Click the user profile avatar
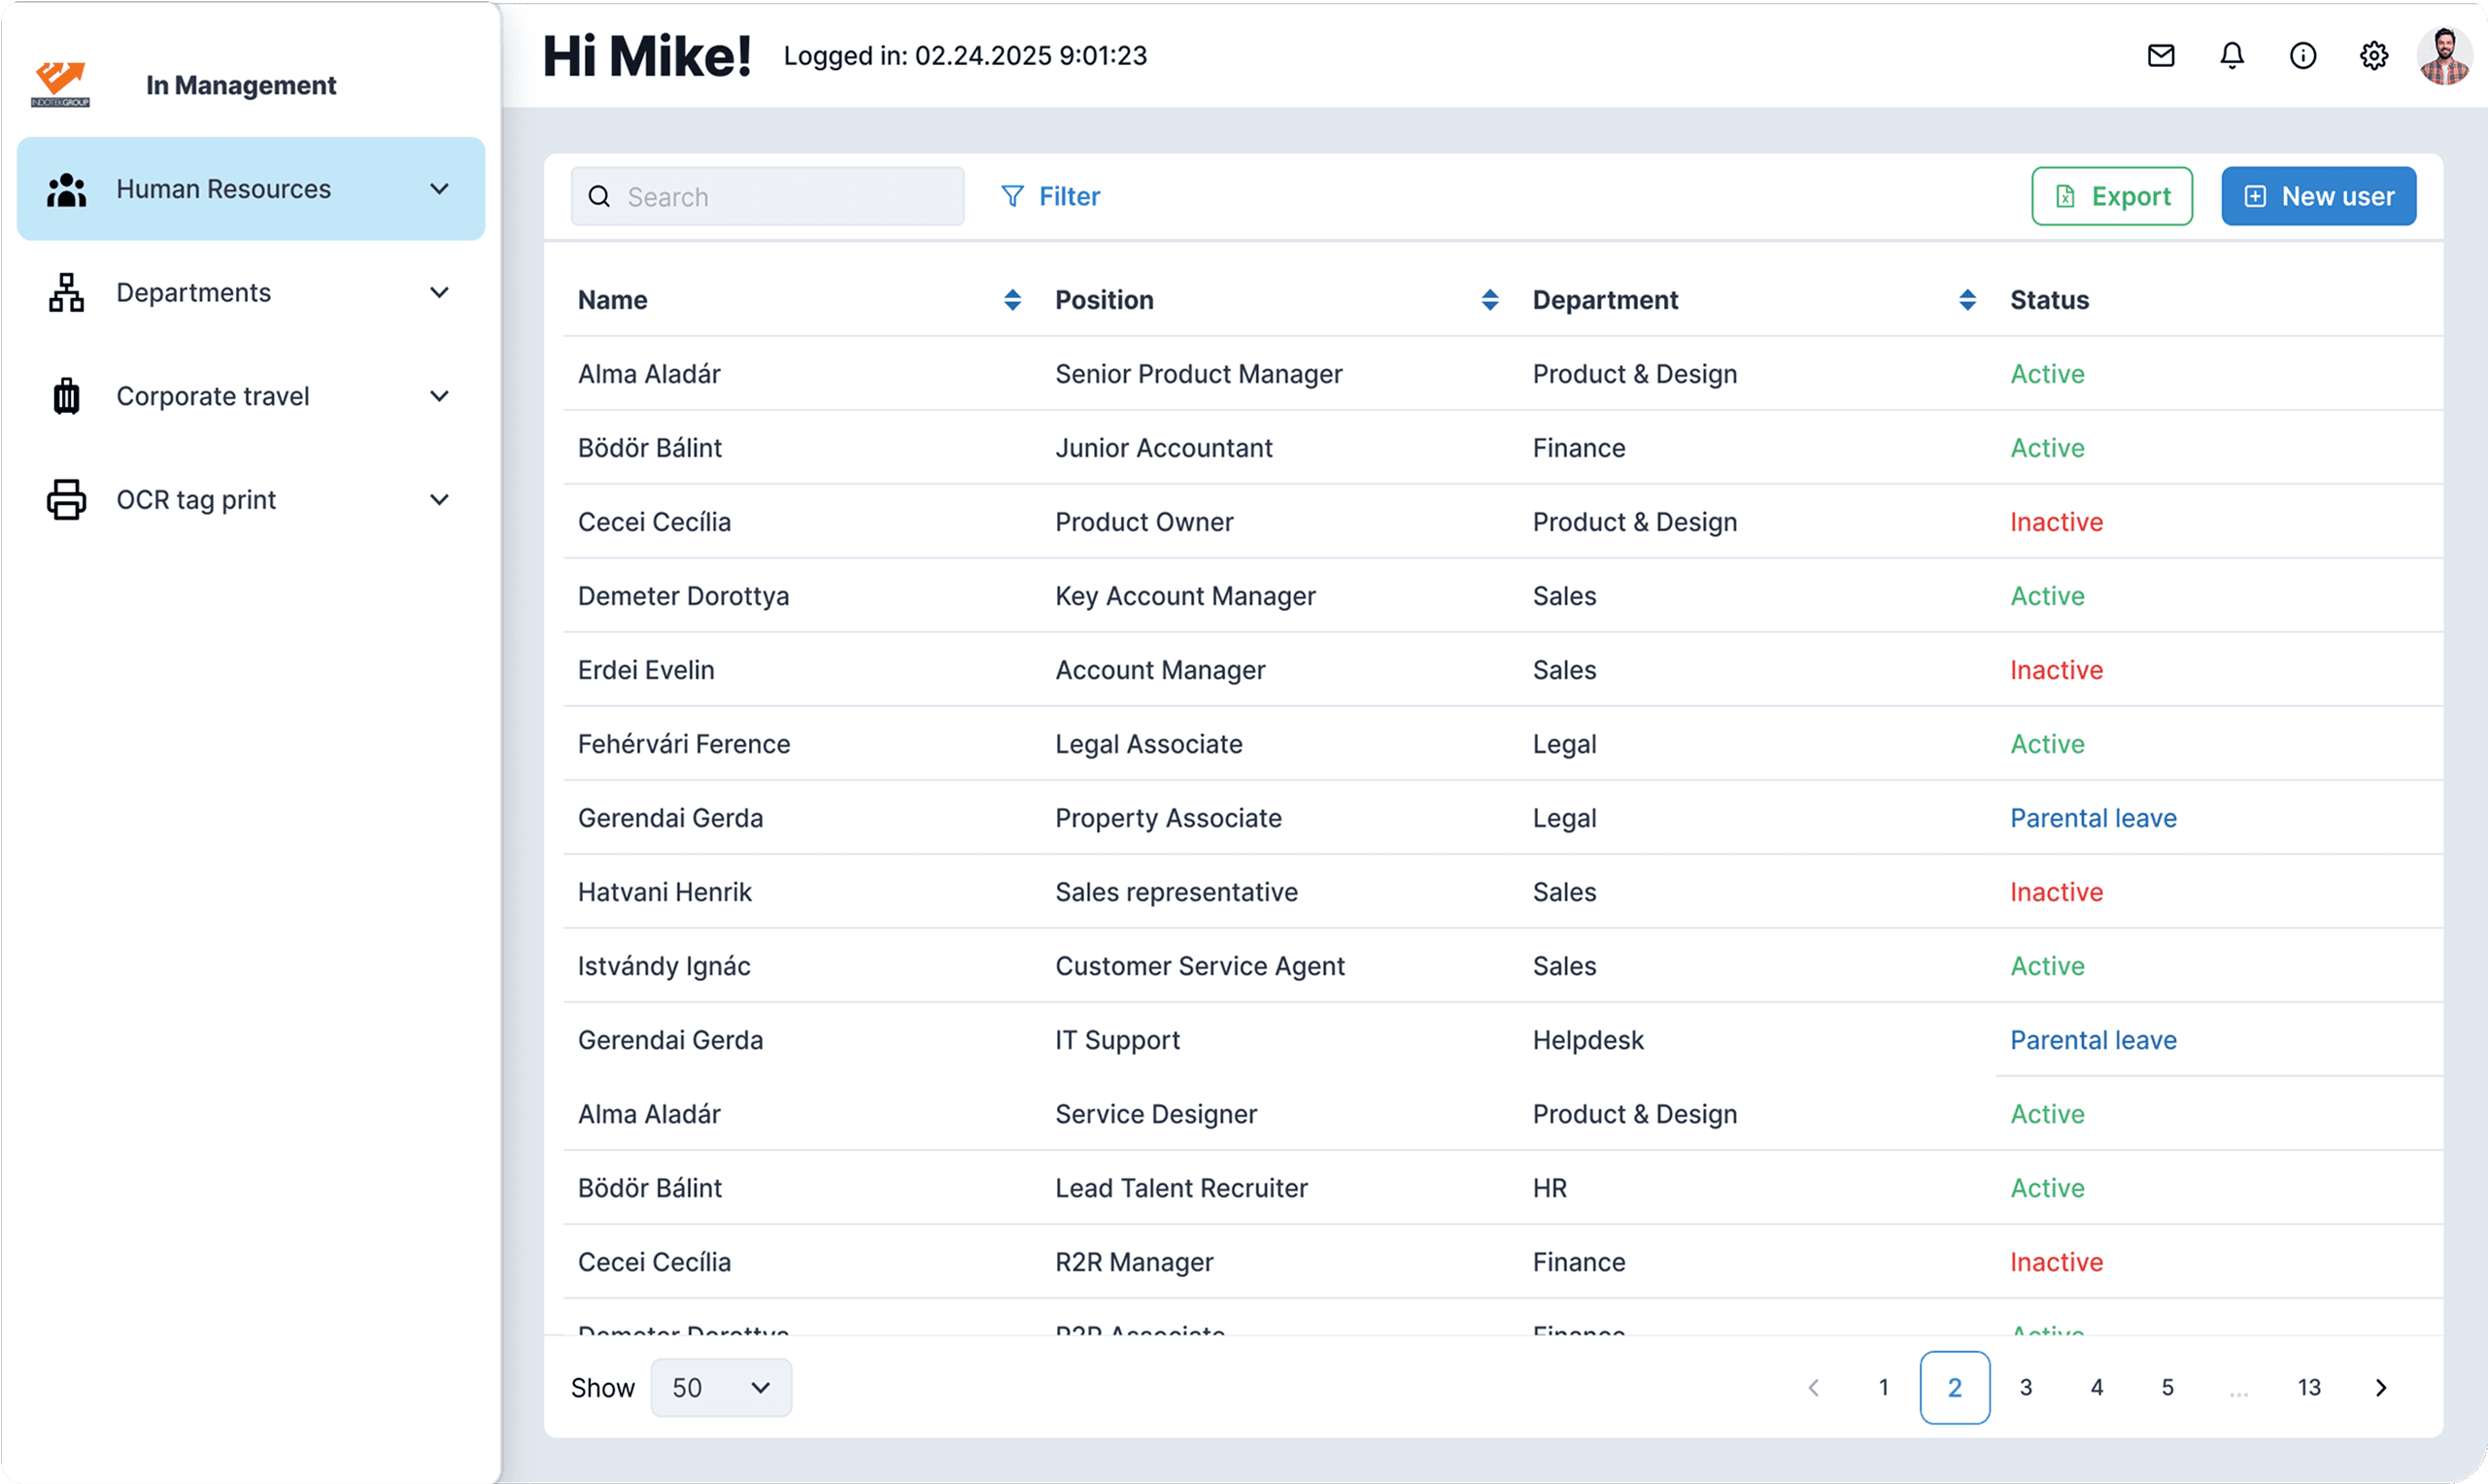Image resolution: width=2488 pixels, height=1484 pixels. click(2443, 56)
